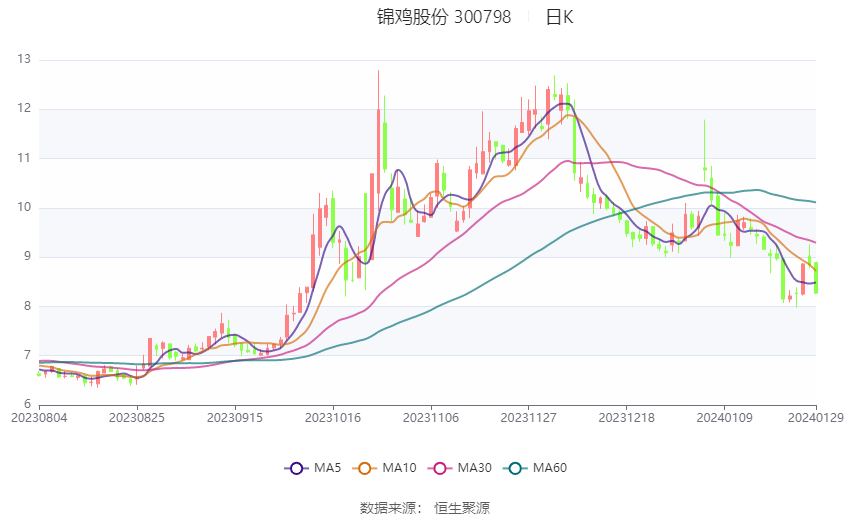Toggle the MA30 legend series
This screenshot has height=516, width=850.
click(460, 468)
